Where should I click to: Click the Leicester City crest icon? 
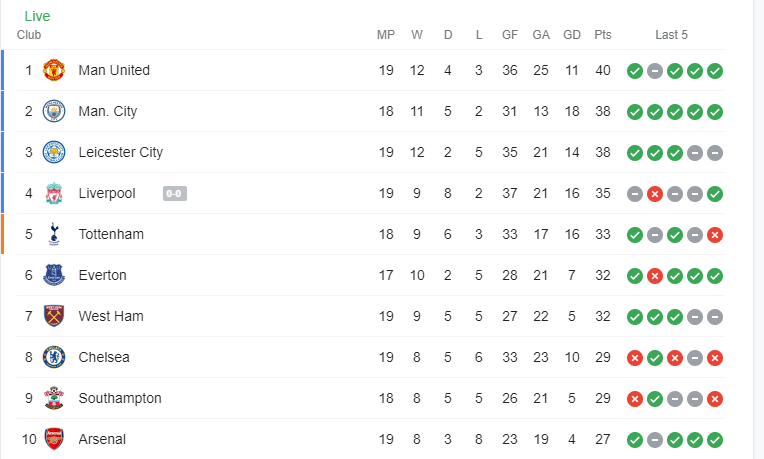click(x=54, y=152)
